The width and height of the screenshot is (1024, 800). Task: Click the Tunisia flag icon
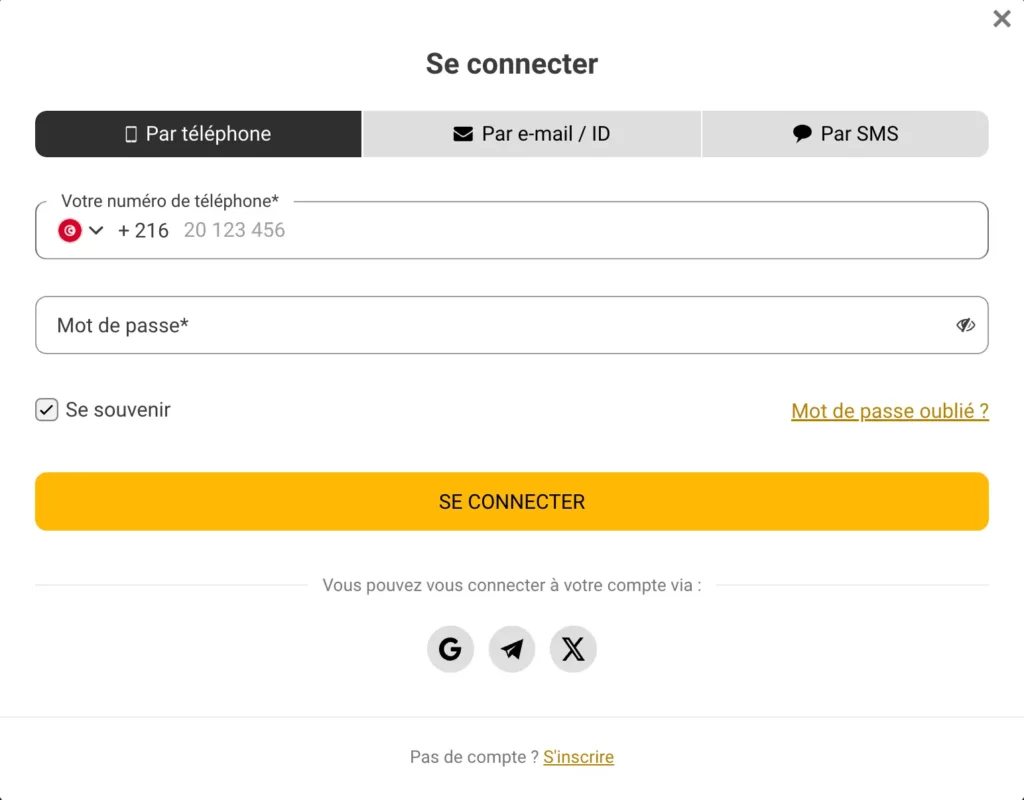[67, 230]
